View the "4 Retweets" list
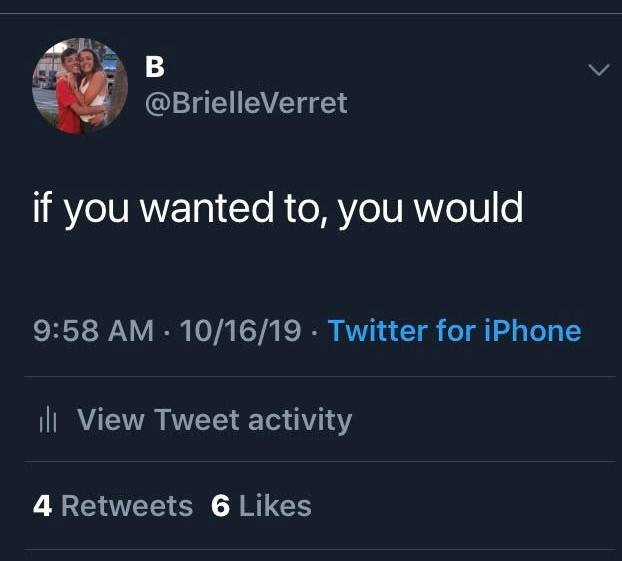 point(112,506)
